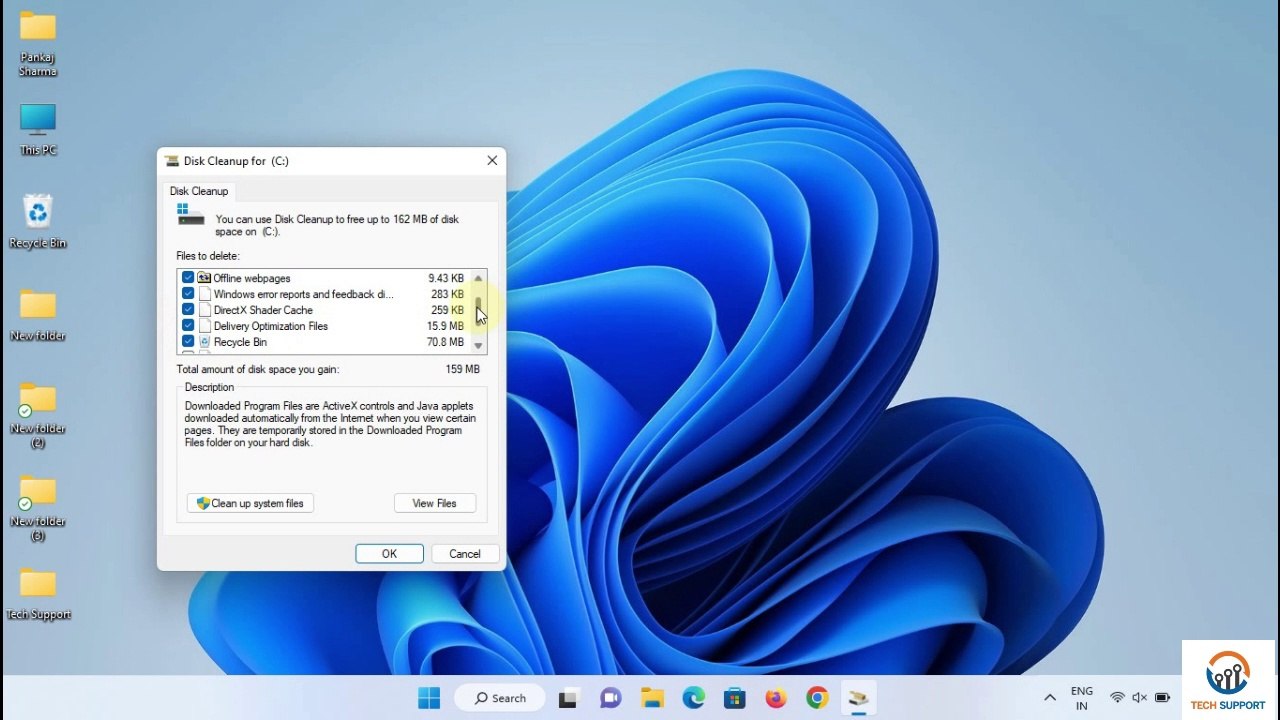Select the Pankaj Sharma desktop folder
The image size is (1280, 720).
[x=38, y=44]
